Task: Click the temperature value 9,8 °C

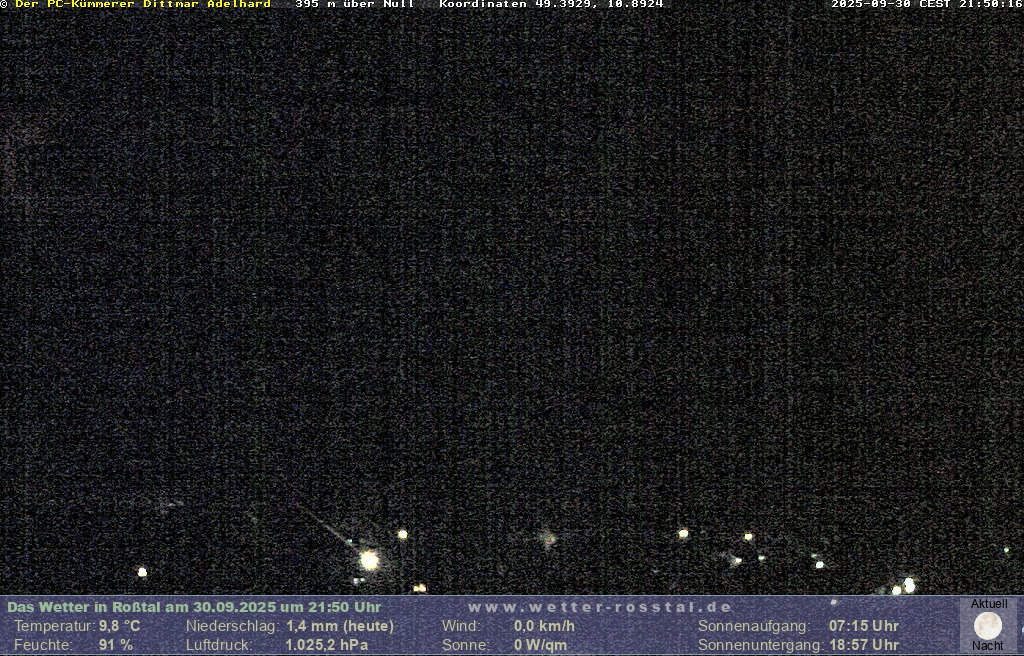Action: click(x=119, y=626)
